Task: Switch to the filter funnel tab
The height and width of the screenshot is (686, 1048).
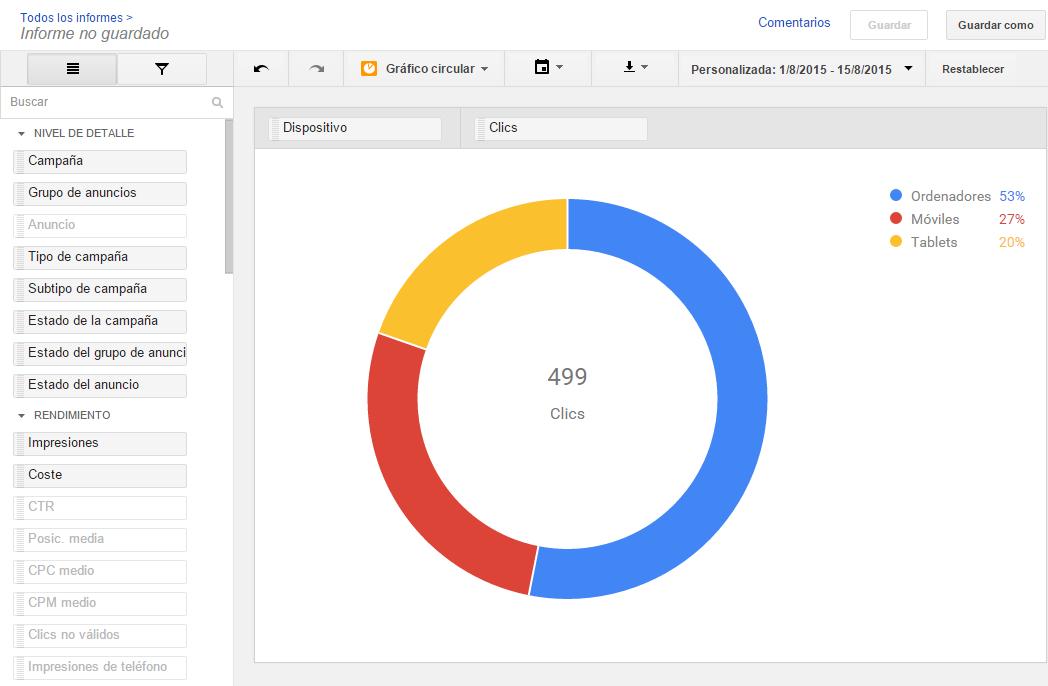Action: (162, 69)
